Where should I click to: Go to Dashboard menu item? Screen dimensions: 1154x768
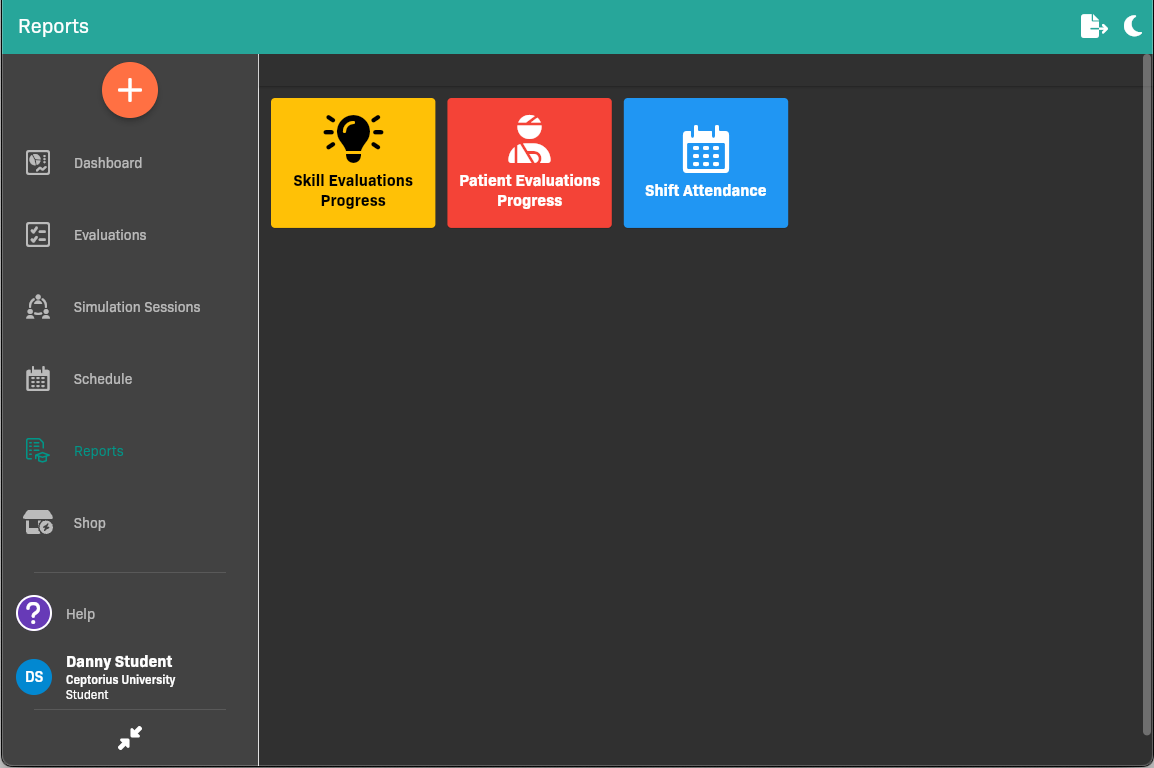pyautogui.click(x=108, y=163)
